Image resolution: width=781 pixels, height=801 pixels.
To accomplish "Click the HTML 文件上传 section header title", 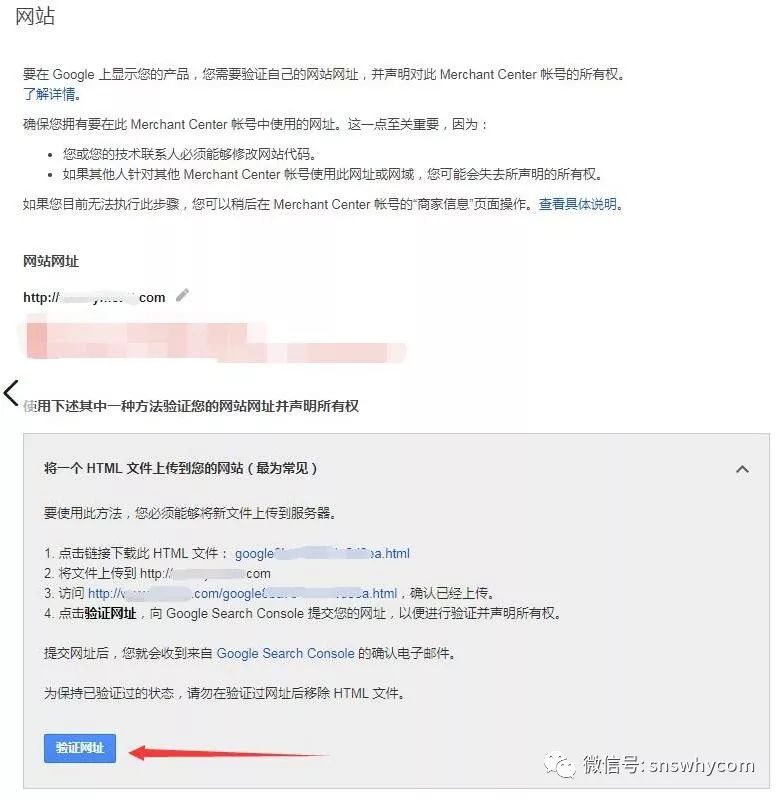I will (180, 468).
